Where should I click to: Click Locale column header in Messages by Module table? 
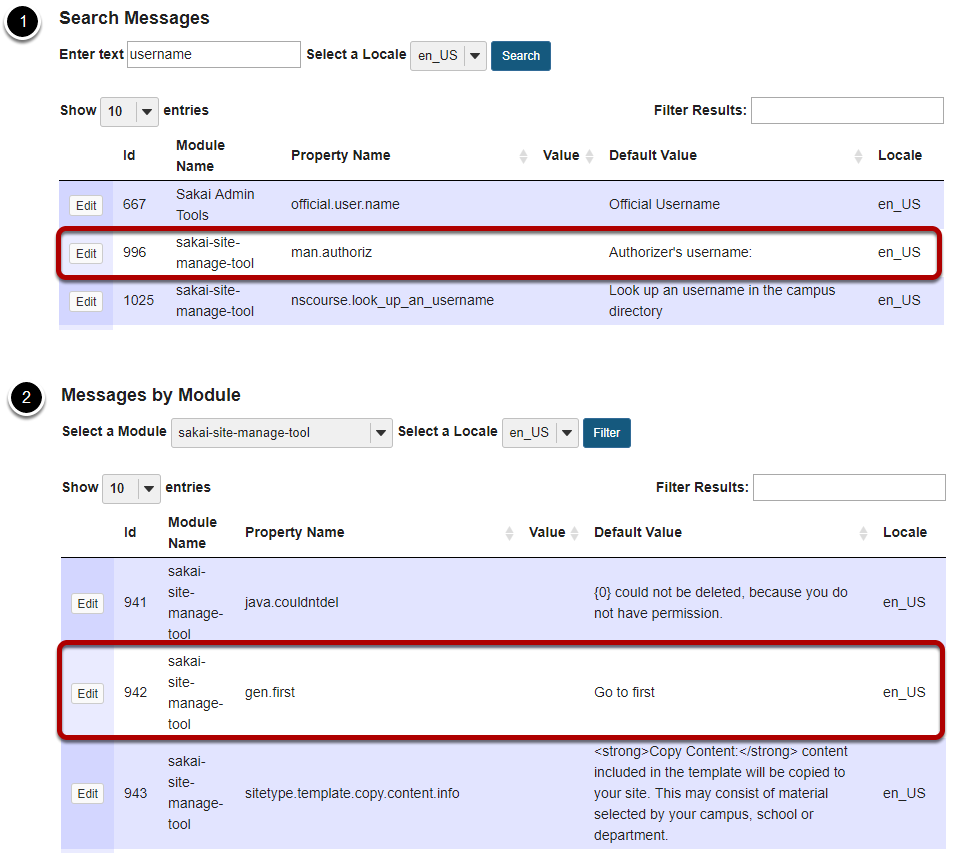(904, 533)
